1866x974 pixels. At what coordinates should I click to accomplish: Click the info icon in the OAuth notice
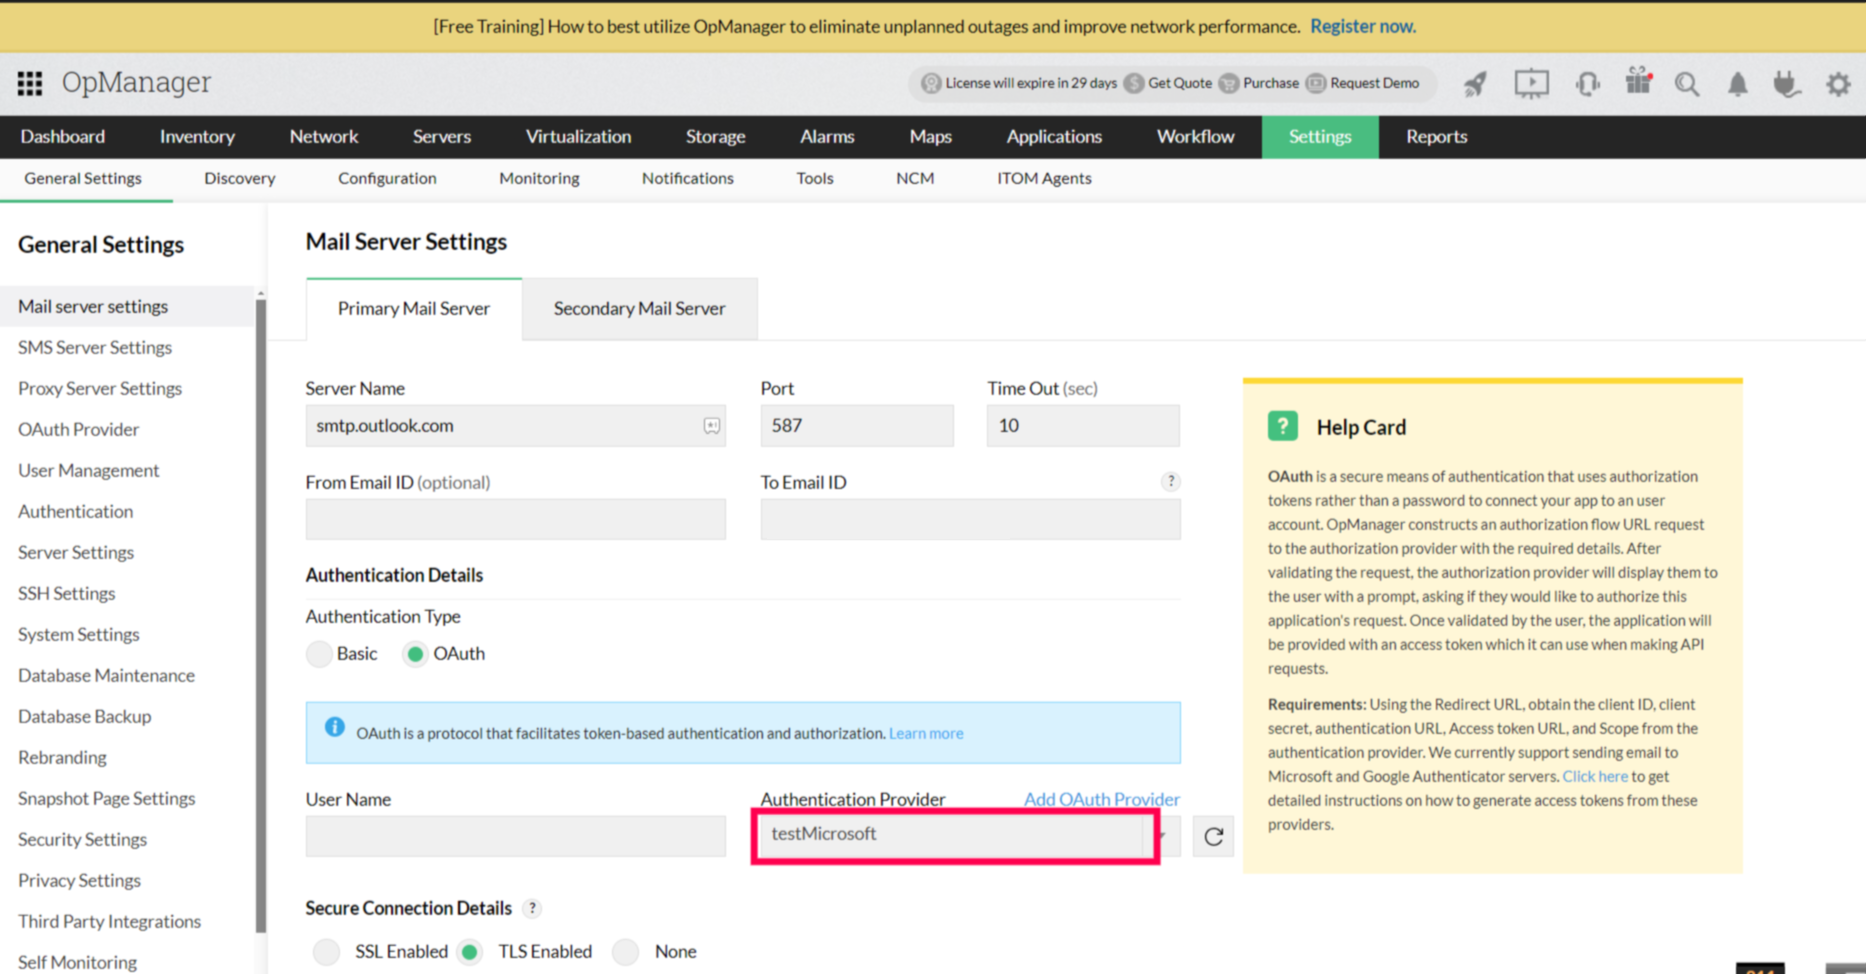coord(335,727)
